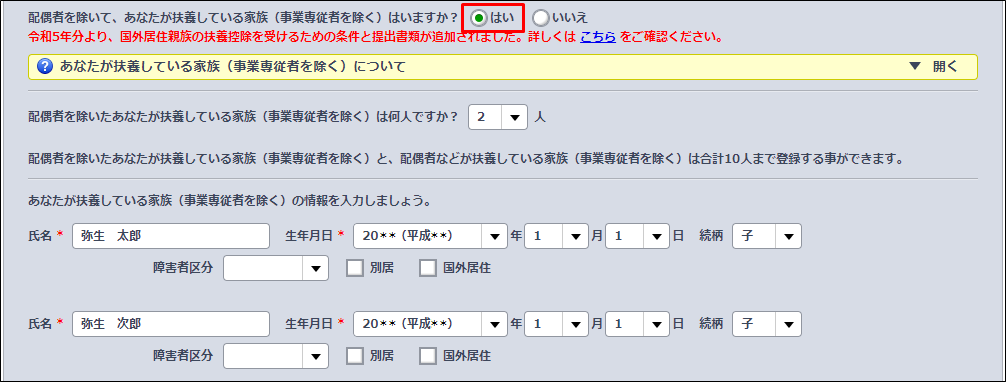
Task: Open 続柄 relationship dropdown for 弥生 次郎
Action: click(x=767, y=324)
